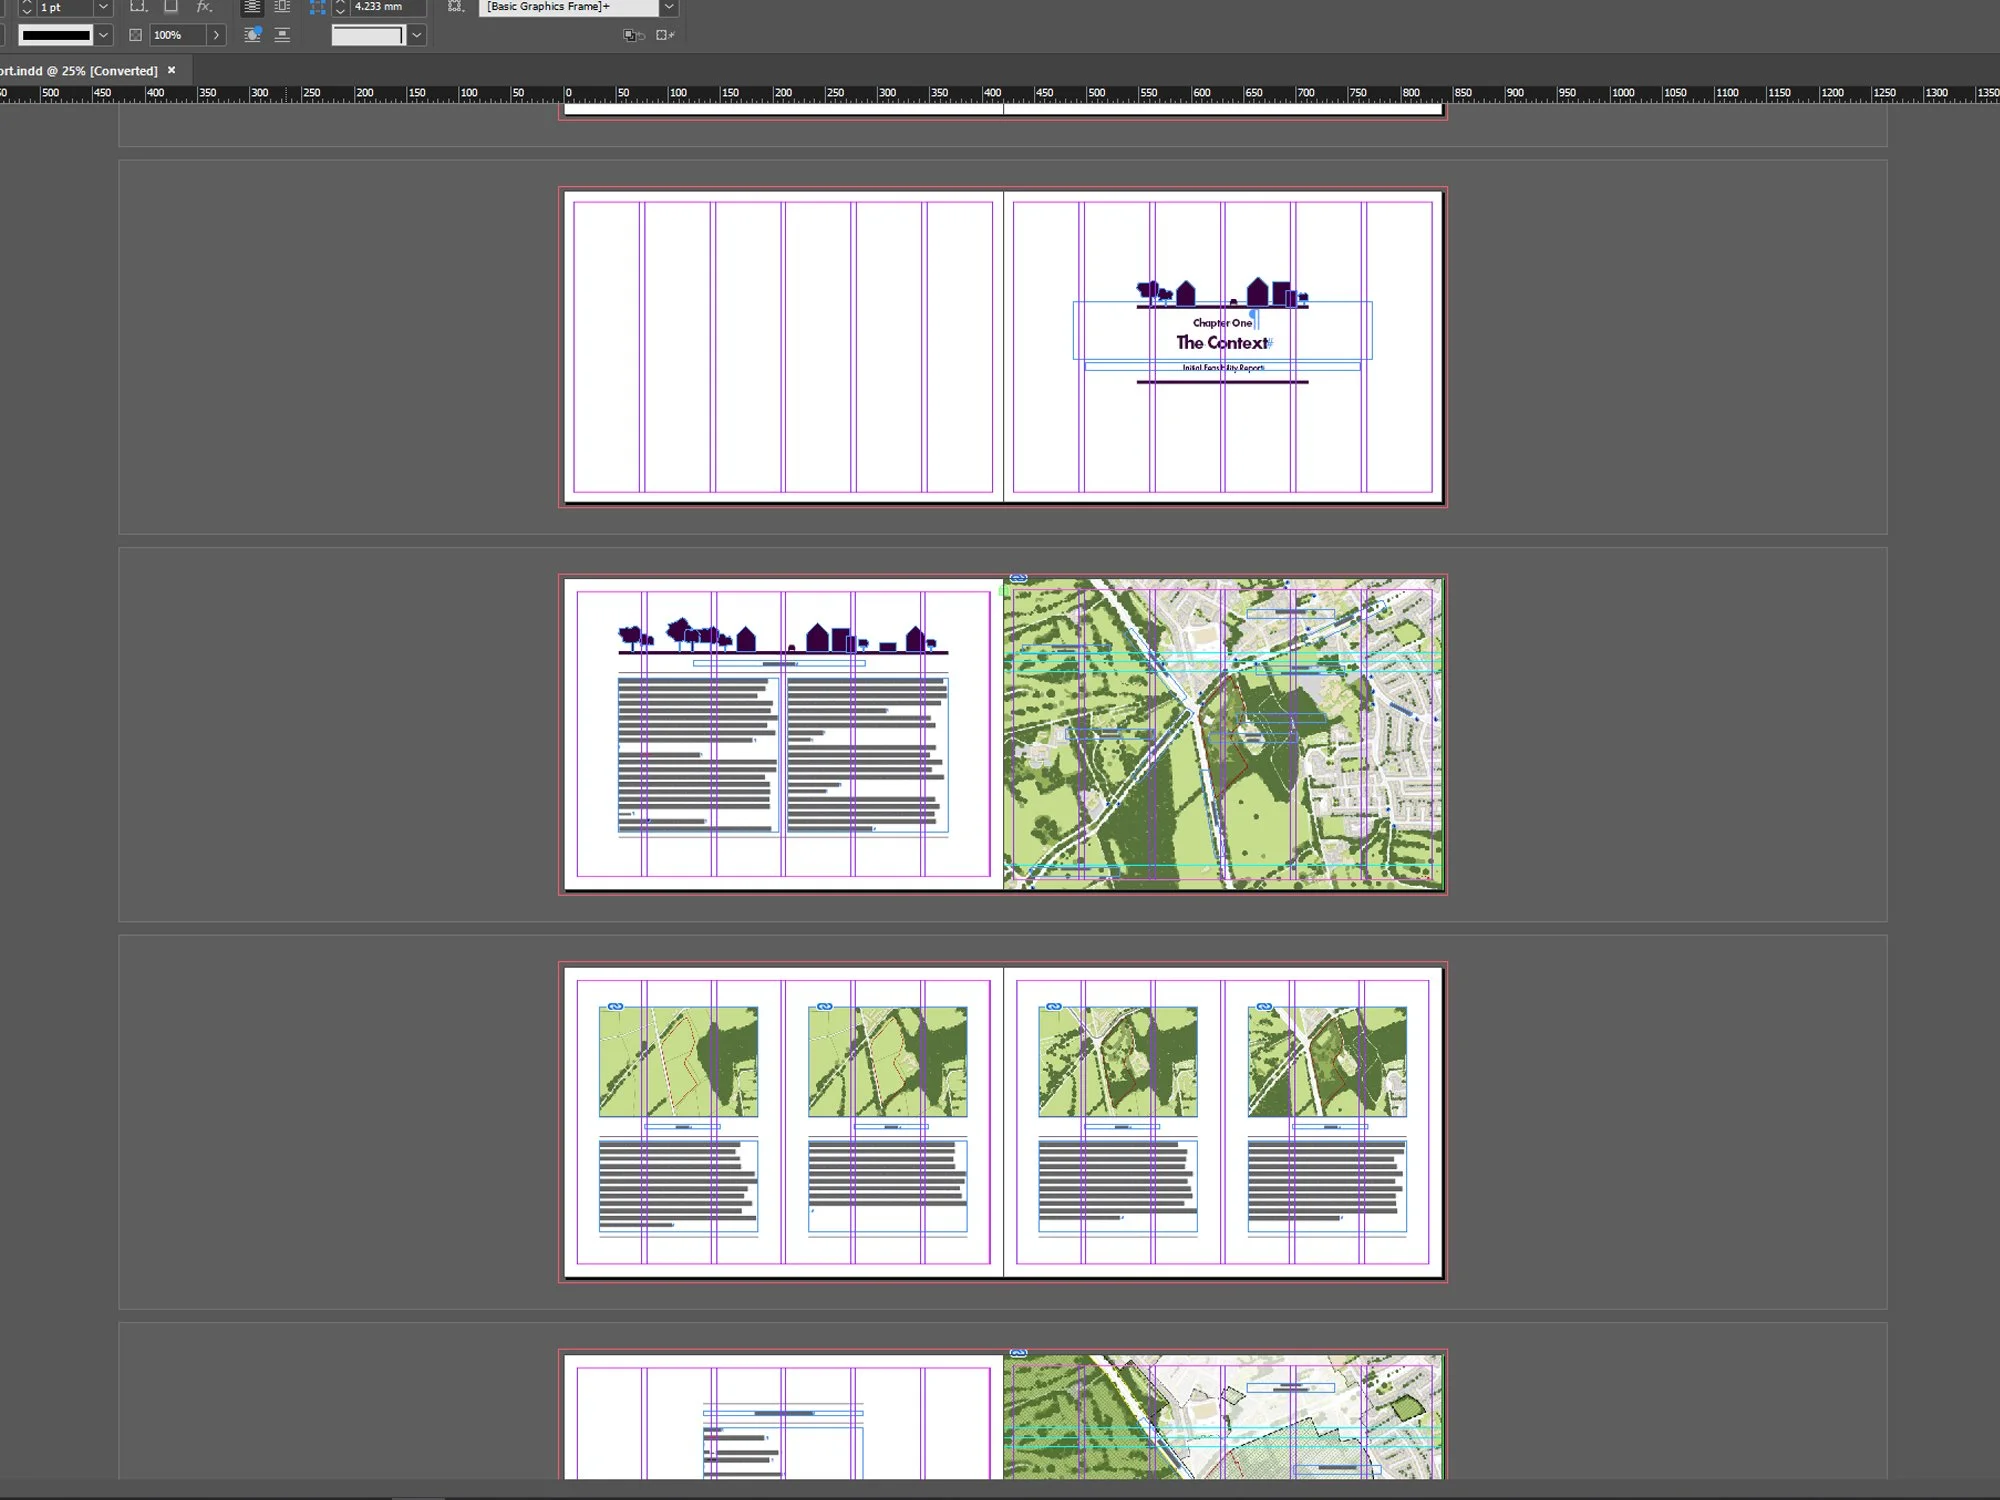Image resolution: width=2000 pixels, height=1500 pixels.
Task: Open the stroke style dropdown arrow
Action: [103, 35]
